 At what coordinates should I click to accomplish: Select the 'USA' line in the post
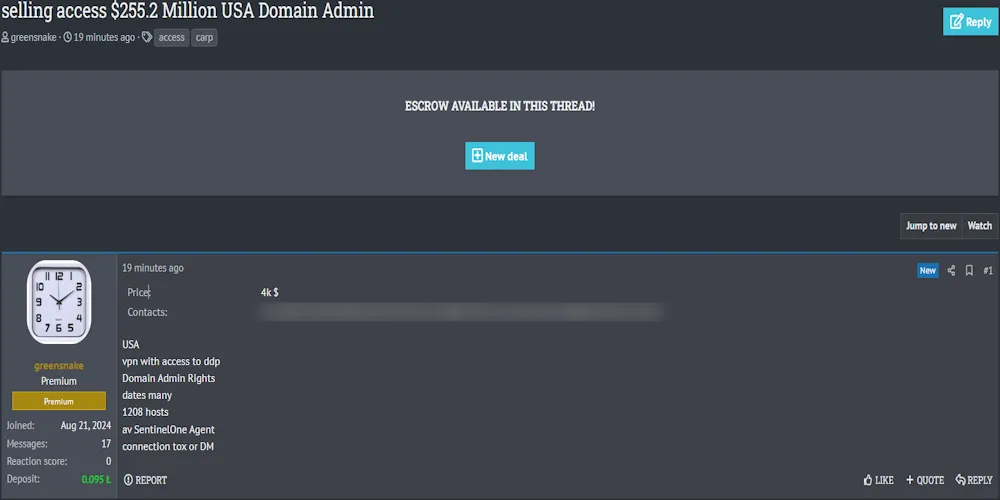pos(131,344)
